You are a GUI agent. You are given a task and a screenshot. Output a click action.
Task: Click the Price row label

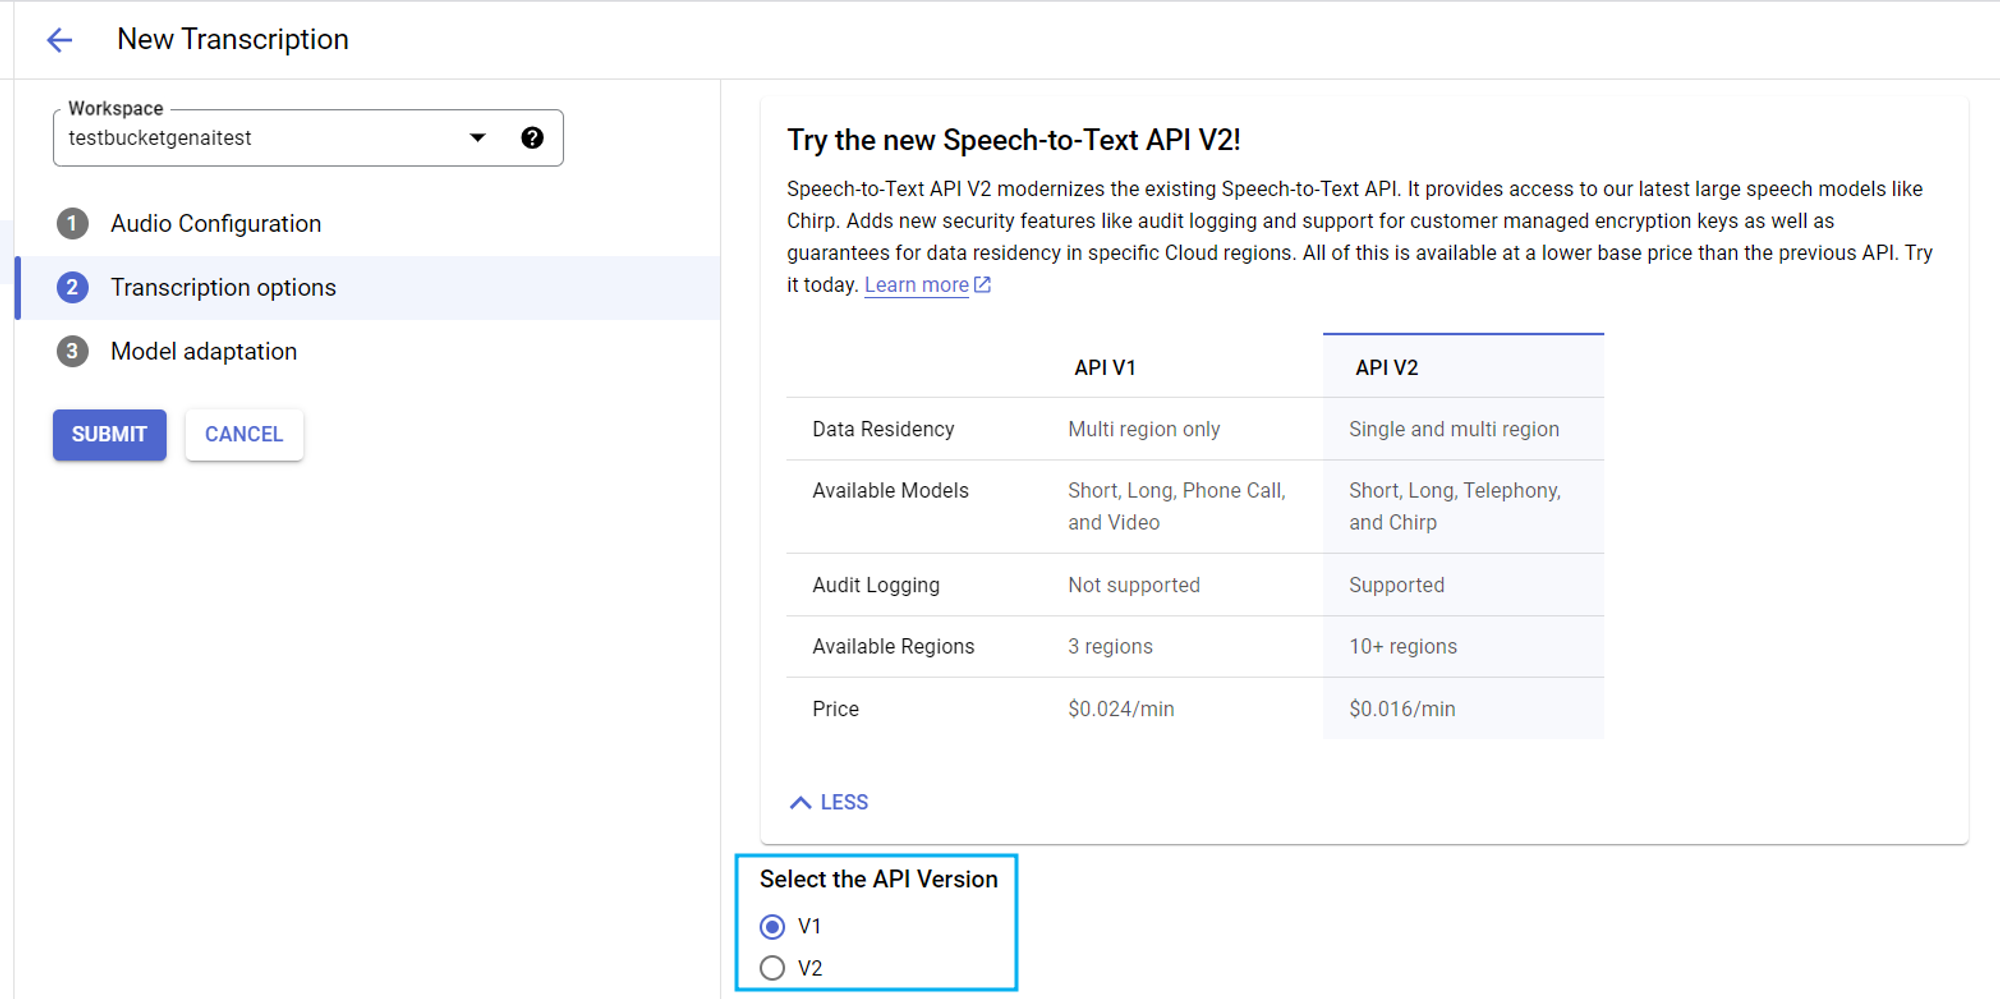pos(835,709)
